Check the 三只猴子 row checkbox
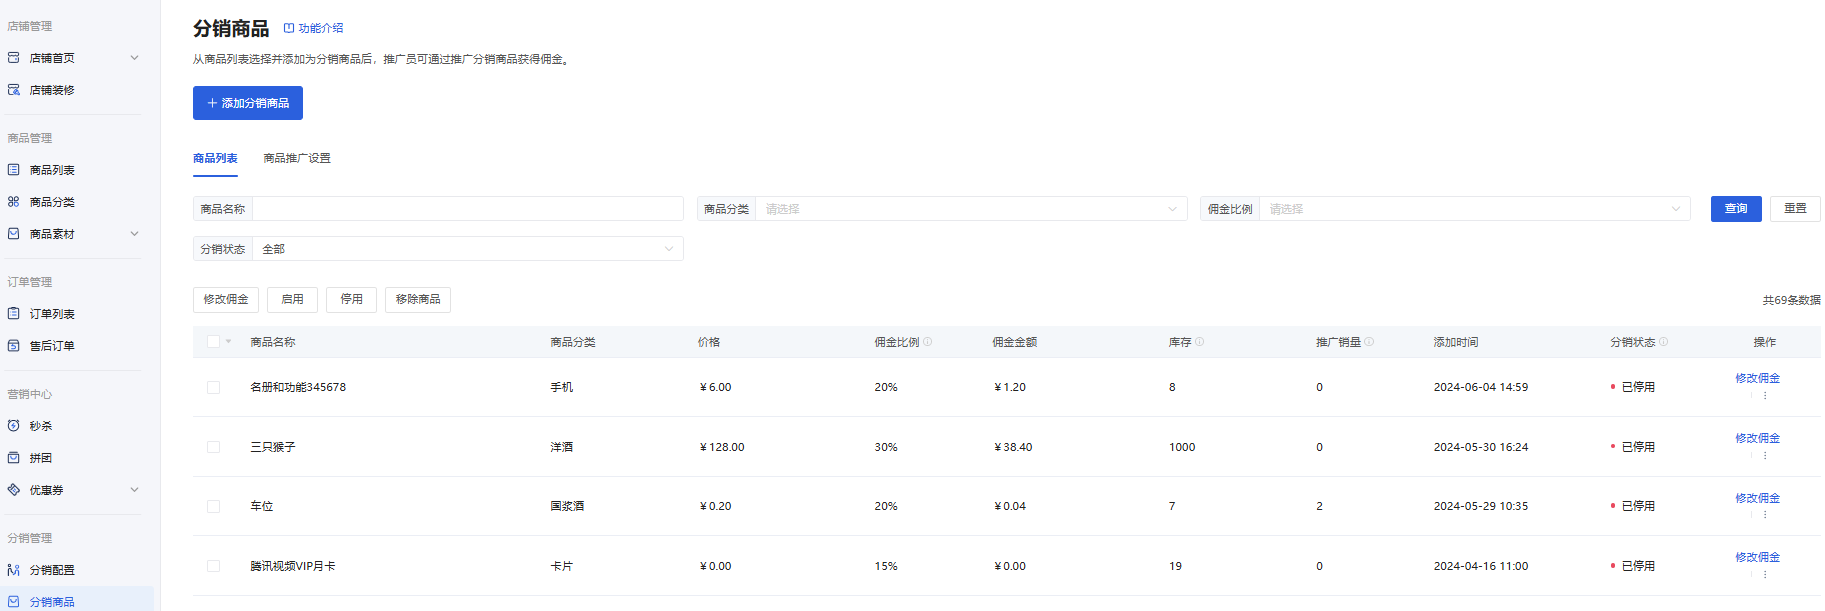The width and height of the screenshot is (1825, 611). [x=213, y=447]
